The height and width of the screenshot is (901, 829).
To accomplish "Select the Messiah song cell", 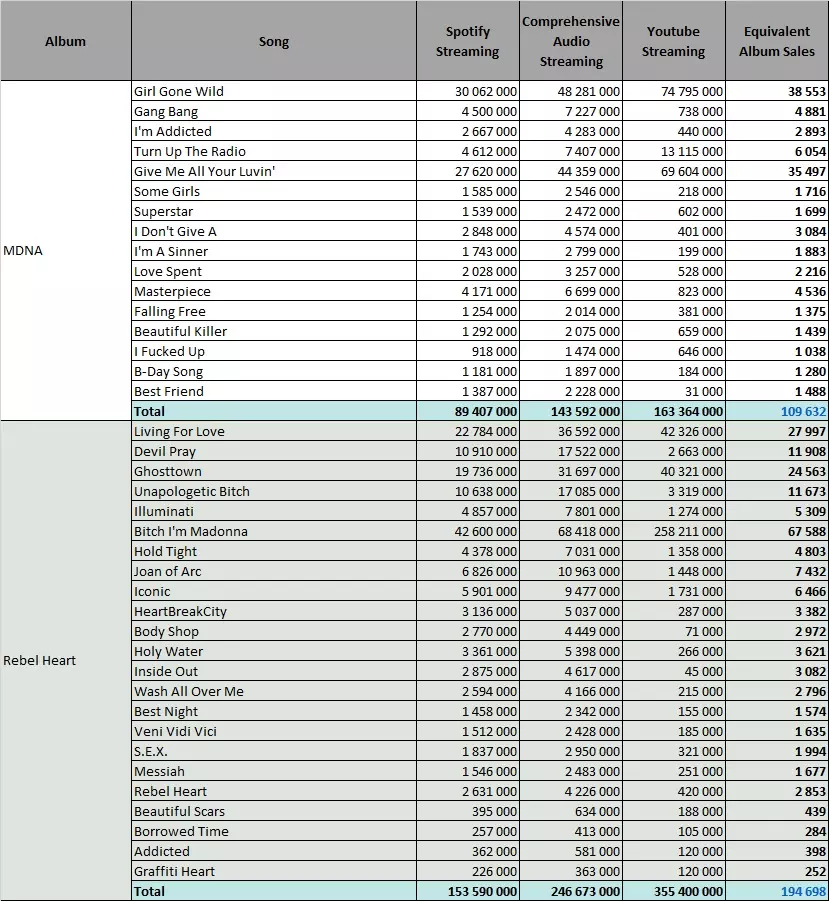I will click(x=273, y=771).
